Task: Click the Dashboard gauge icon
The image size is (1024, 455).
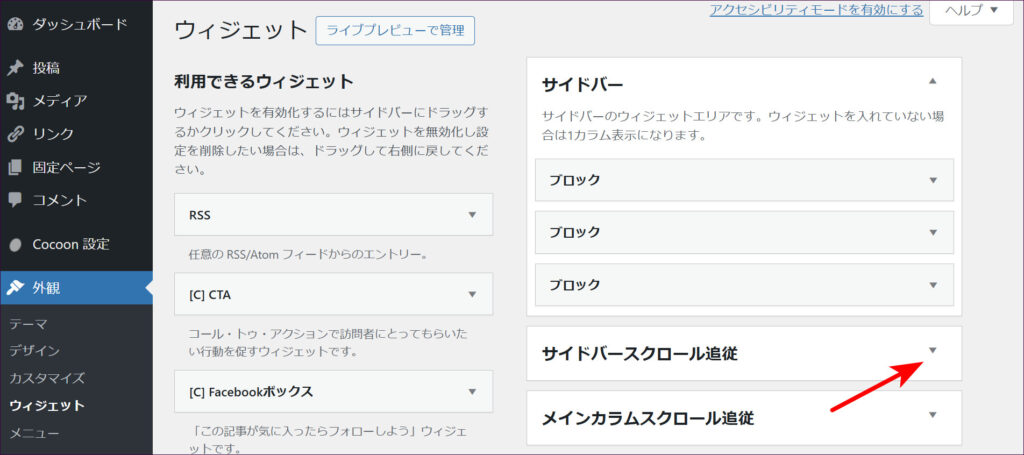Action: pos(15,23)
